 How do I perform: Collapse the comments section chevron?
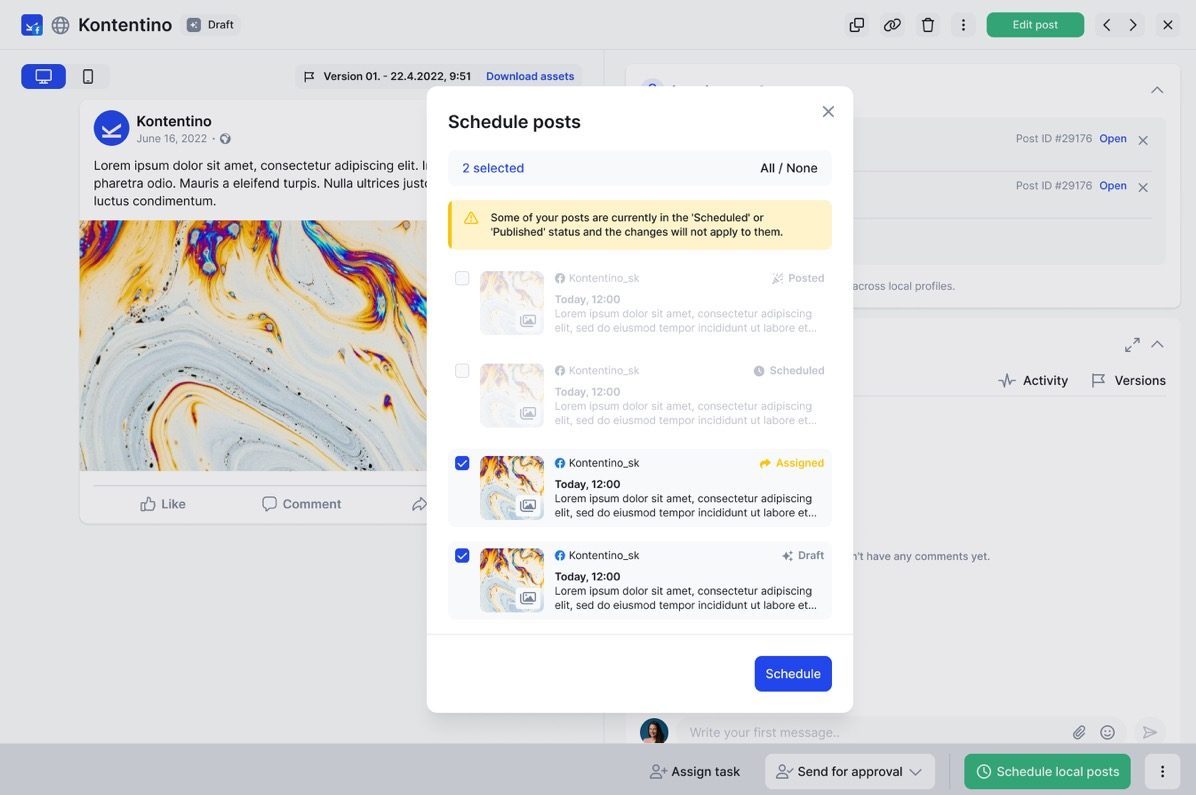1157,344
